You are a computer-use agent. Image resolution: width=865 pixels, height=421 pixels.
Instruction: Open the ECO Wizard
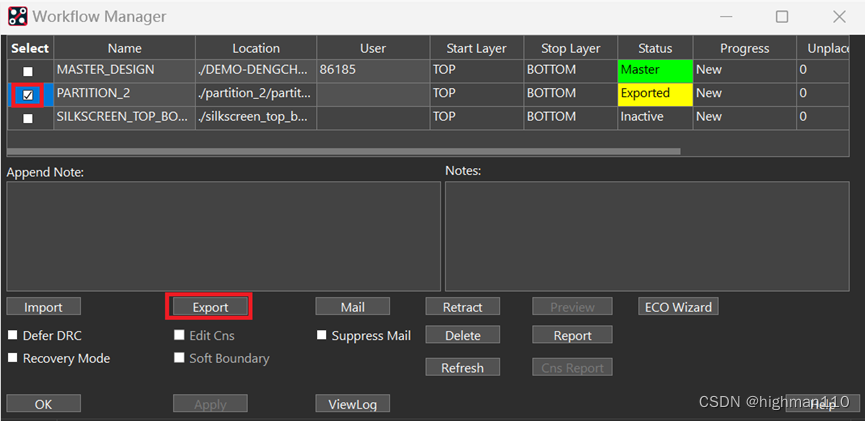tap(678, 307)
